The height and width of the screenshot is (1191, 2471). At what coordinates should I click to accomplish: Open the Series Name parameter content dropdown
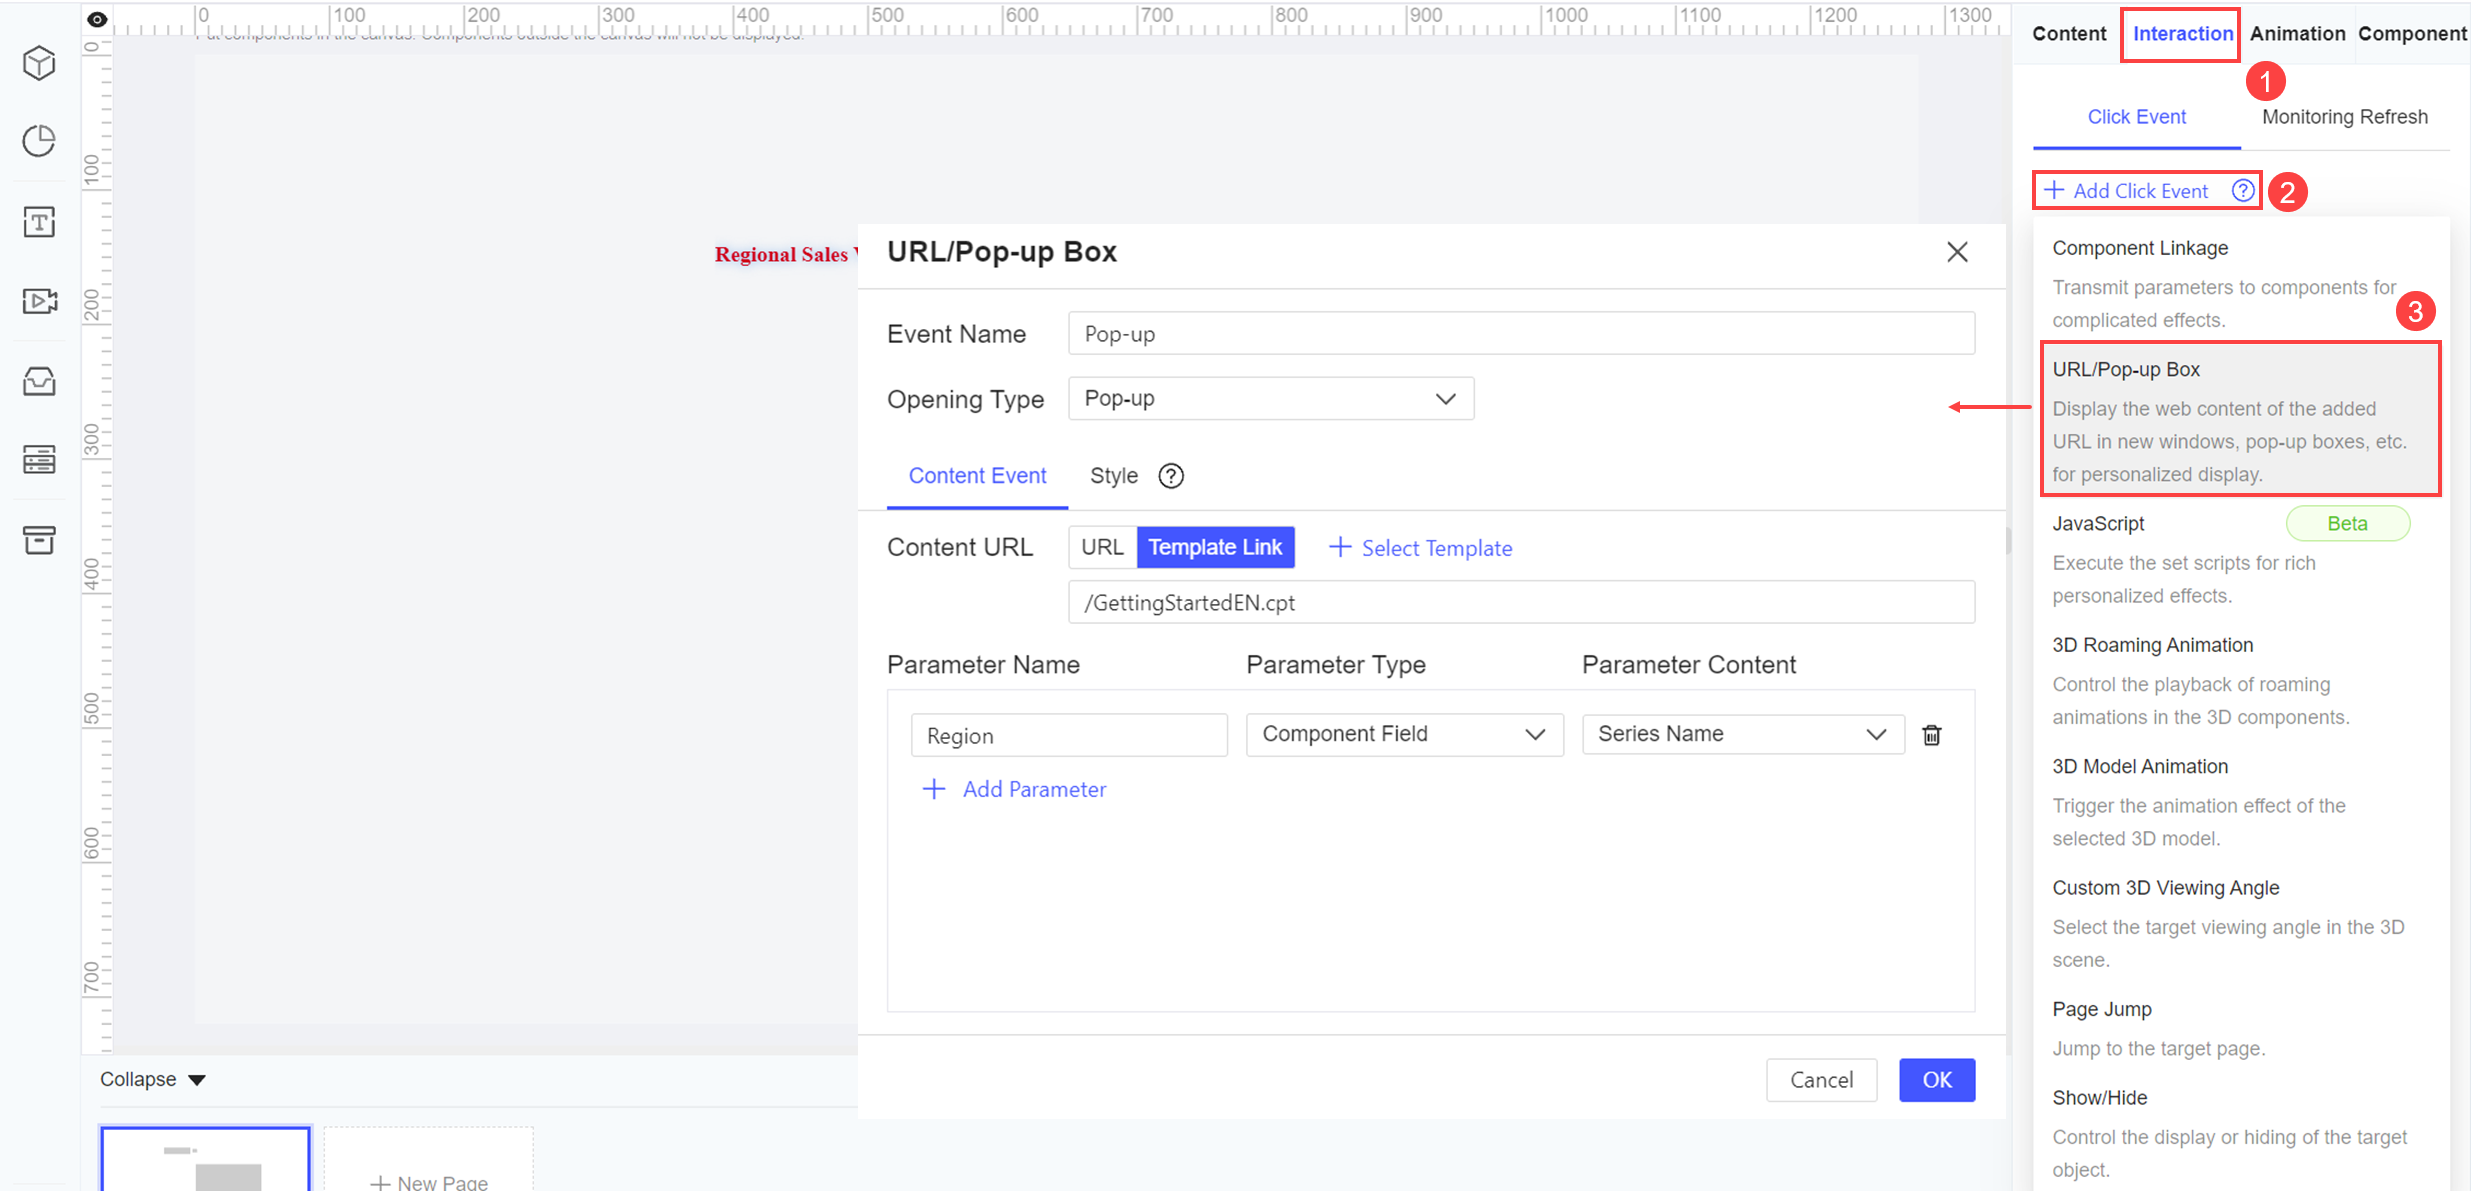point(1742,734)
